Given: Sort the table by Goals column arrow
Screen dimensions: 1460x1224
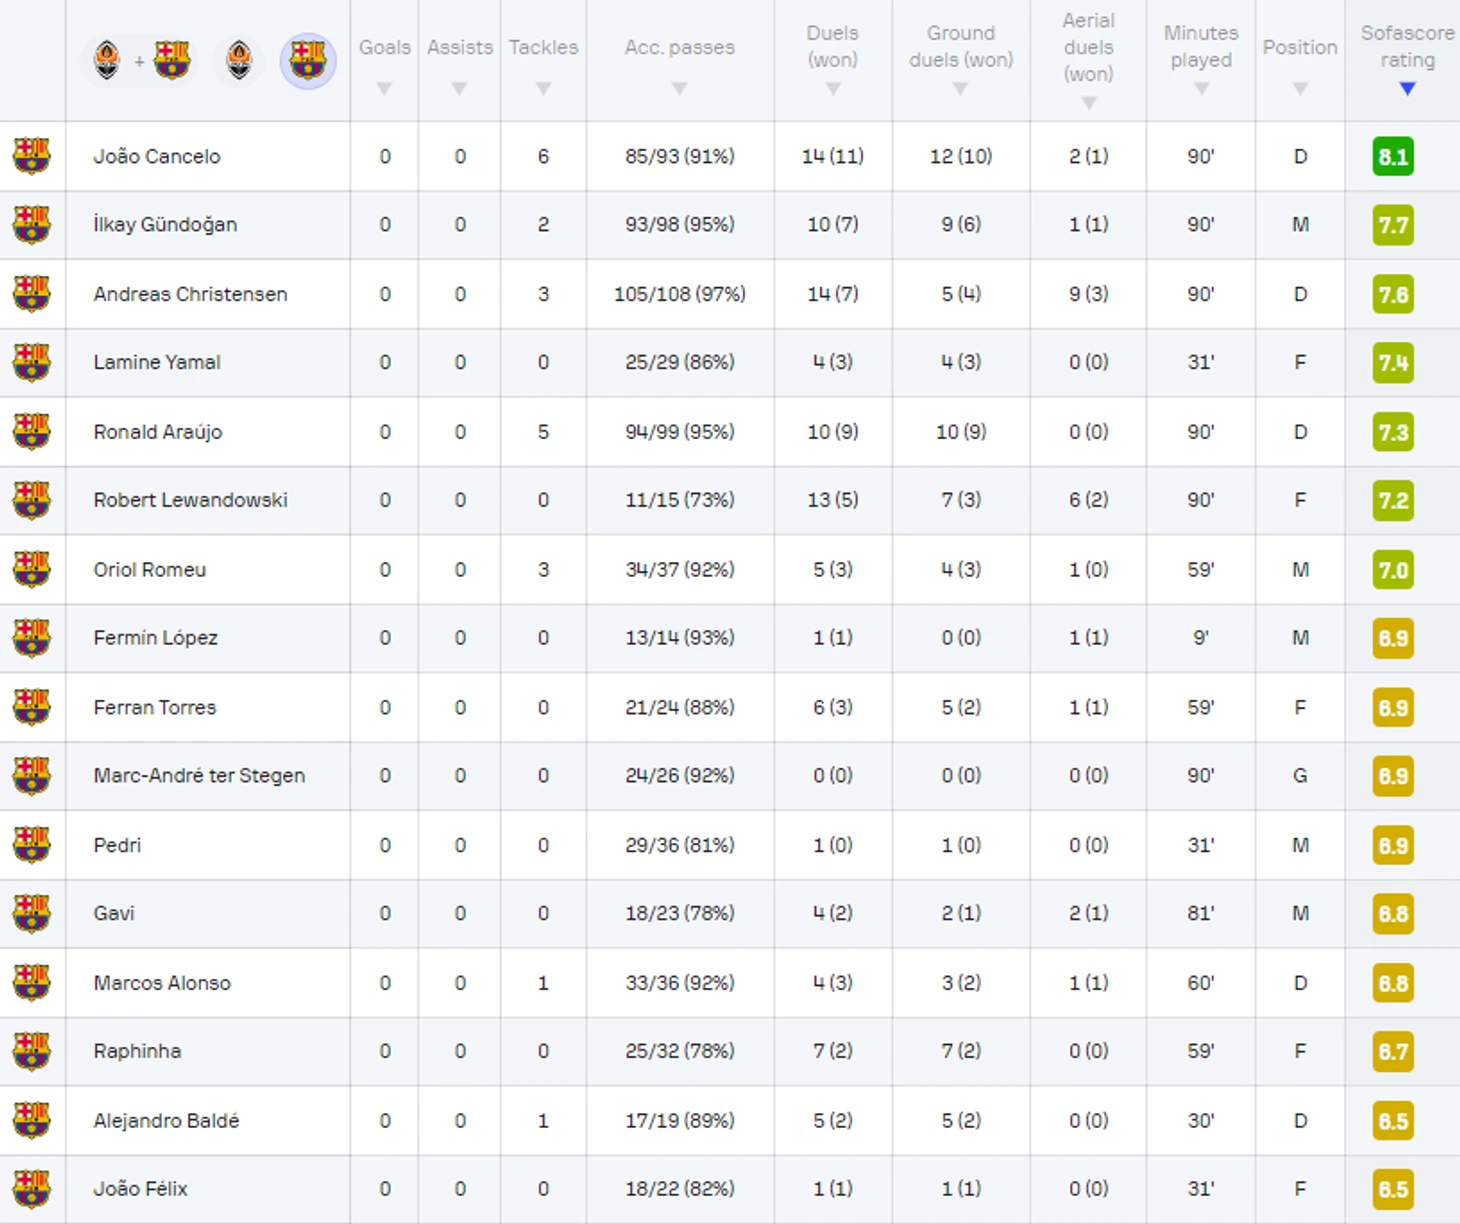Looking at the screenshot, I should (384, 89).
